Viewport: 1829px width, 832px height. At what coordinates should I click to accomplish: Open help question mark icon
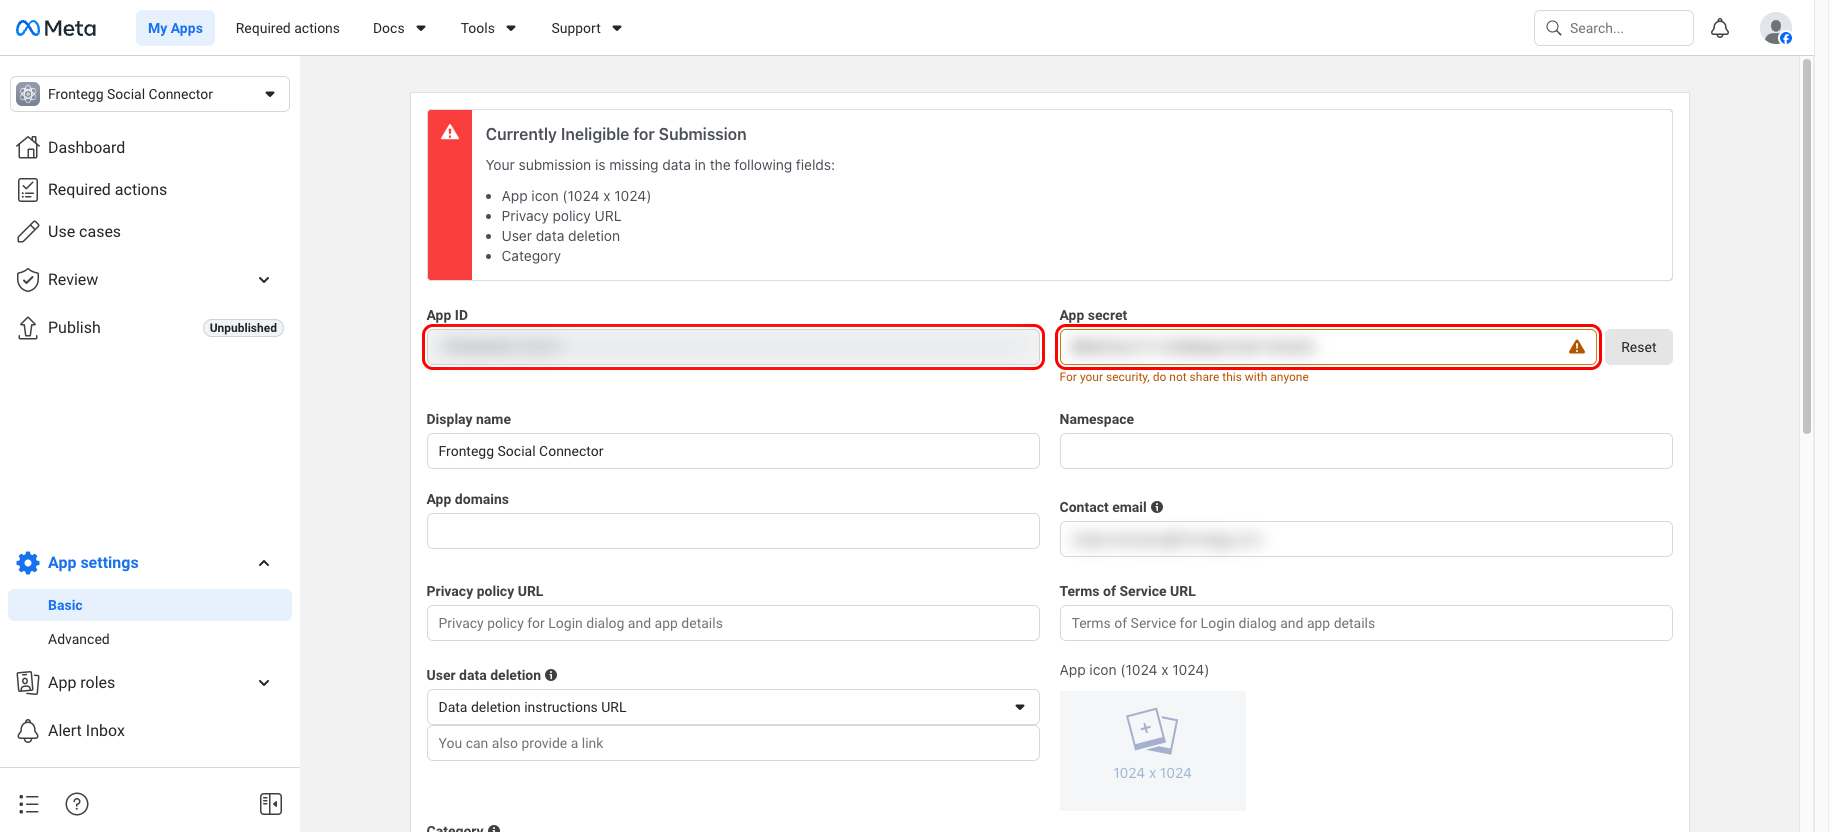click(77, 804)
